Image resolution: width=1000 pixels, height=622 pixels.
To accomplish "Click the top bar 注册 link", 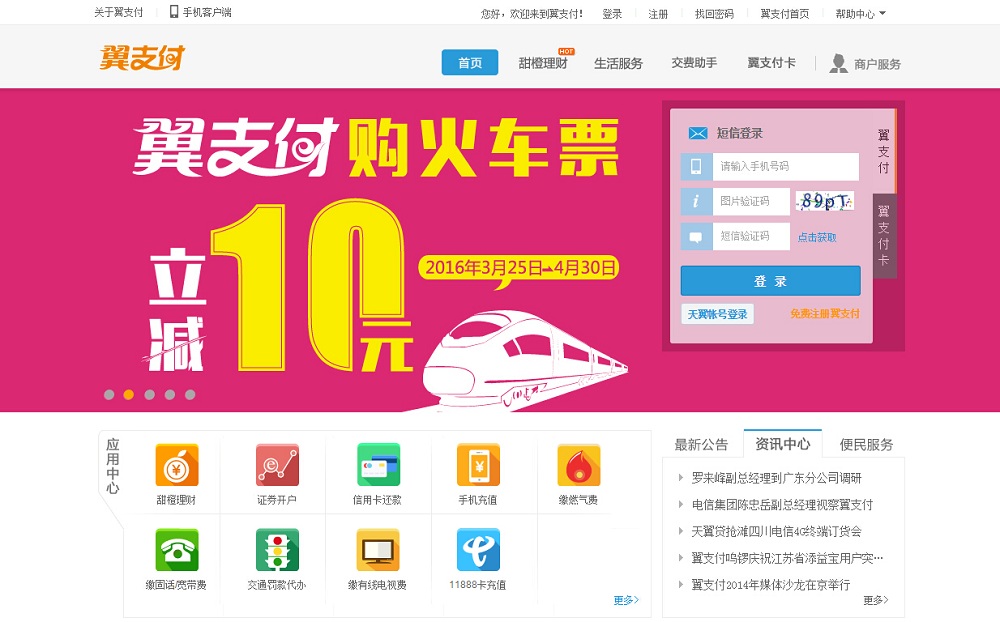I will pyautogui.click(x=658, y=13).
